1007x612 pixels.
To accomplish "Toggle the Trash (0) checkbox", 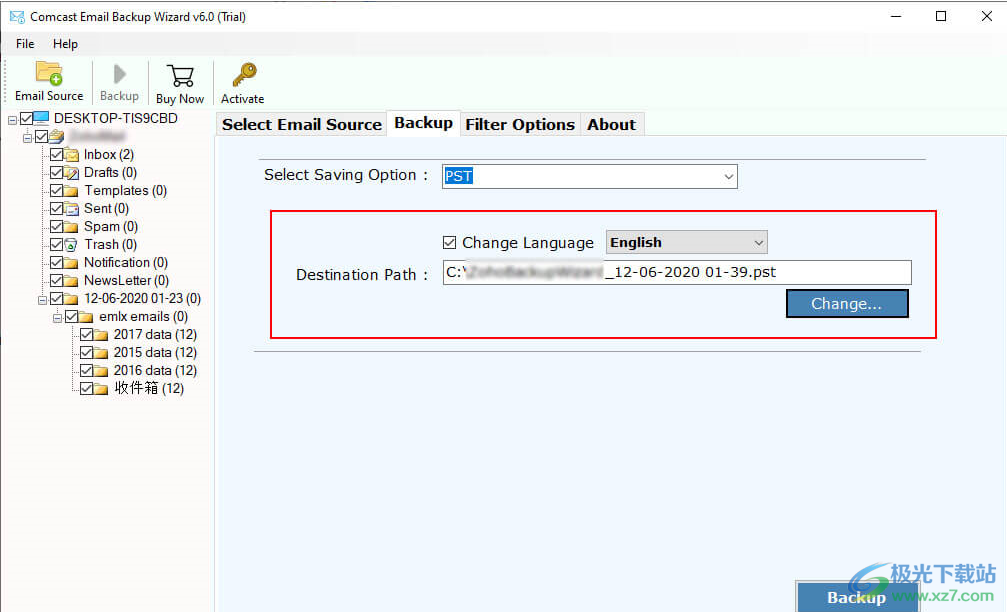I will (57, 245).
